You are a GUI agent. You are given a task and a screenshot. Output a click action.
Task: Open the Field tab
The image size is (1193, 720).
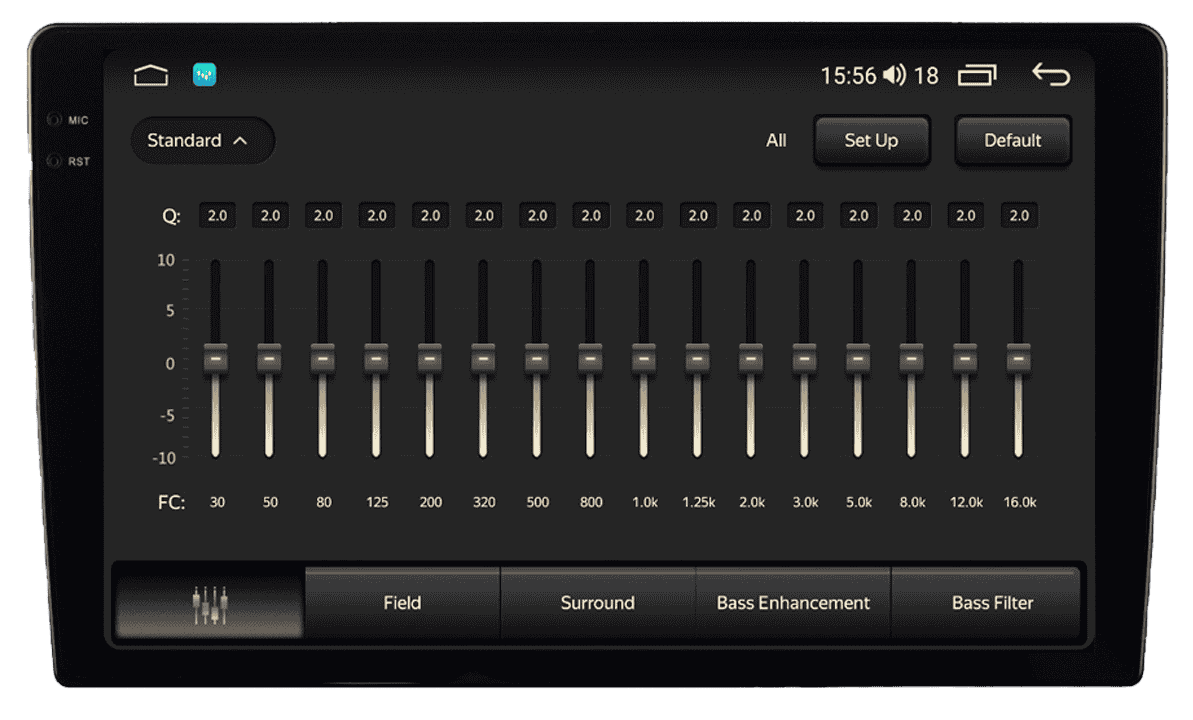(x=402, y=603)
